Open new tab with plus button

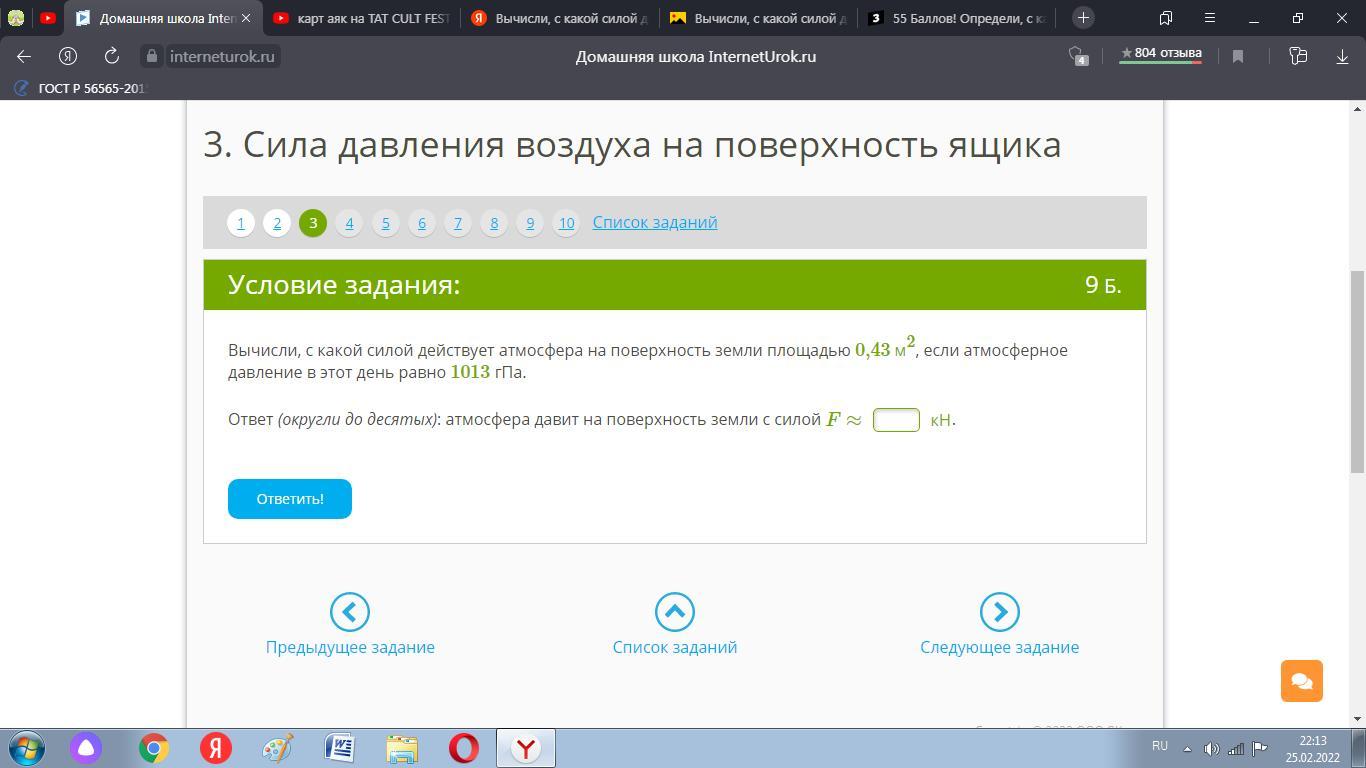click(1083, 18)
